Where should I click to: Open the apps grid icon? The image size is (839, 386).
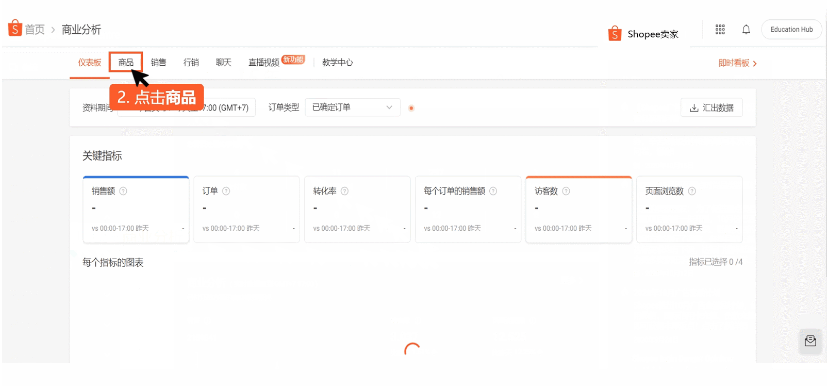click(x=720, y=29)
